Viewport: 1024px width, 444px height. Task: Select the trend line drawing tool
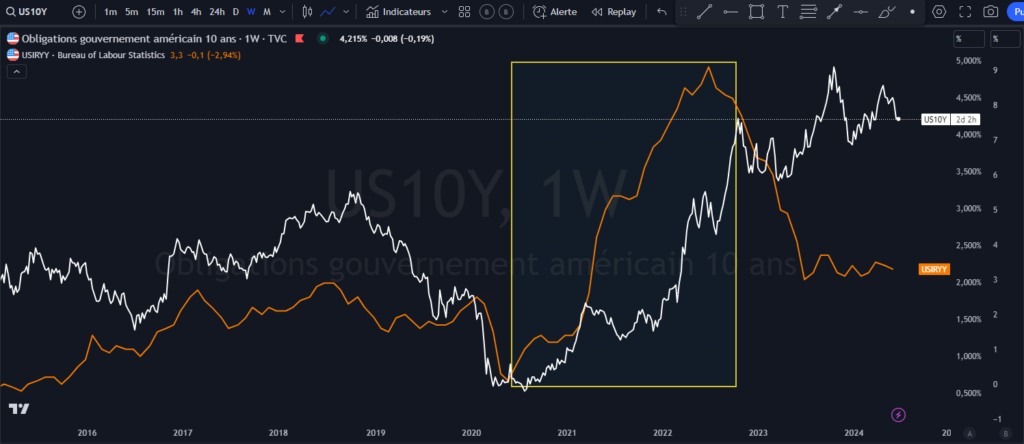click(704, 12)
